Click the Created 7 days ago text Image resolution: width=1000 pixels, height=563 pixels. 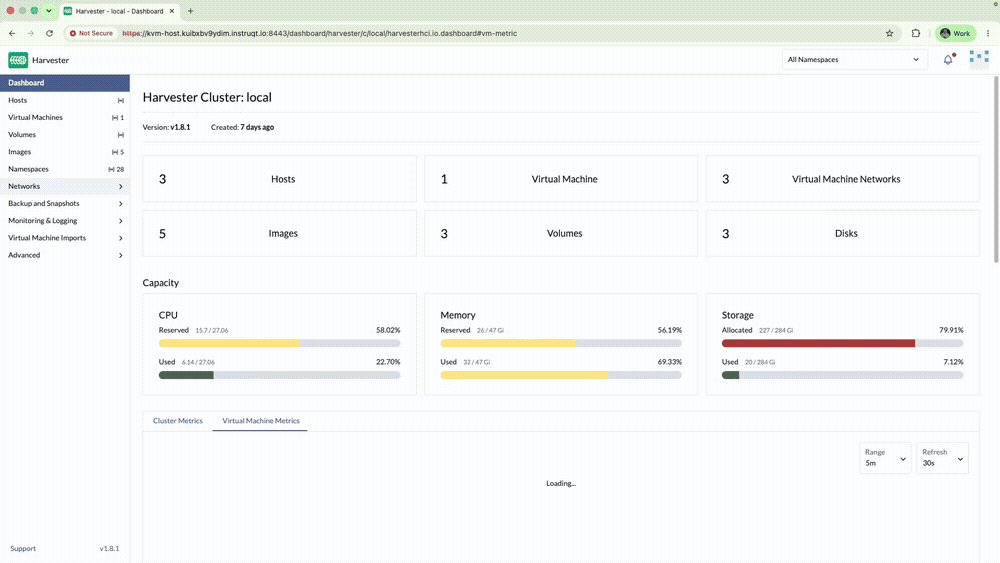(x=242, y=127)
